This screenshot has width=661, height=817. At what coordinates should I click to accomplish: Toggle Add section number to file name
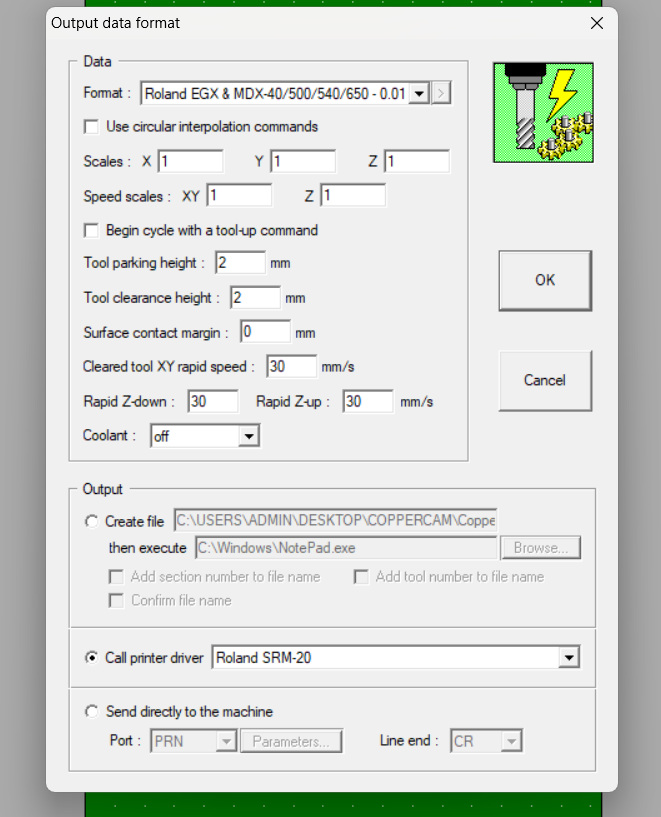click(x=116, y=577)
